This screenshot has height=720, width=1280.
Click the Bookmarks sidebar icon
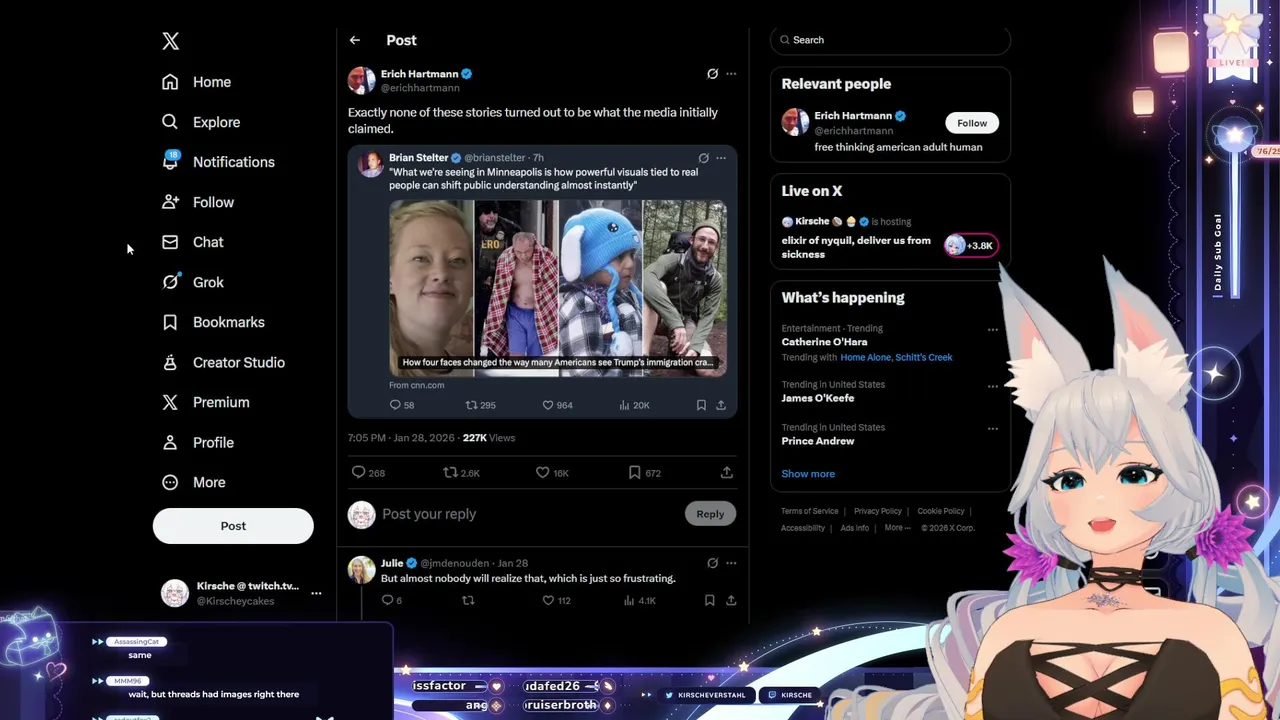pyautogui.click(x=170, y=322)
